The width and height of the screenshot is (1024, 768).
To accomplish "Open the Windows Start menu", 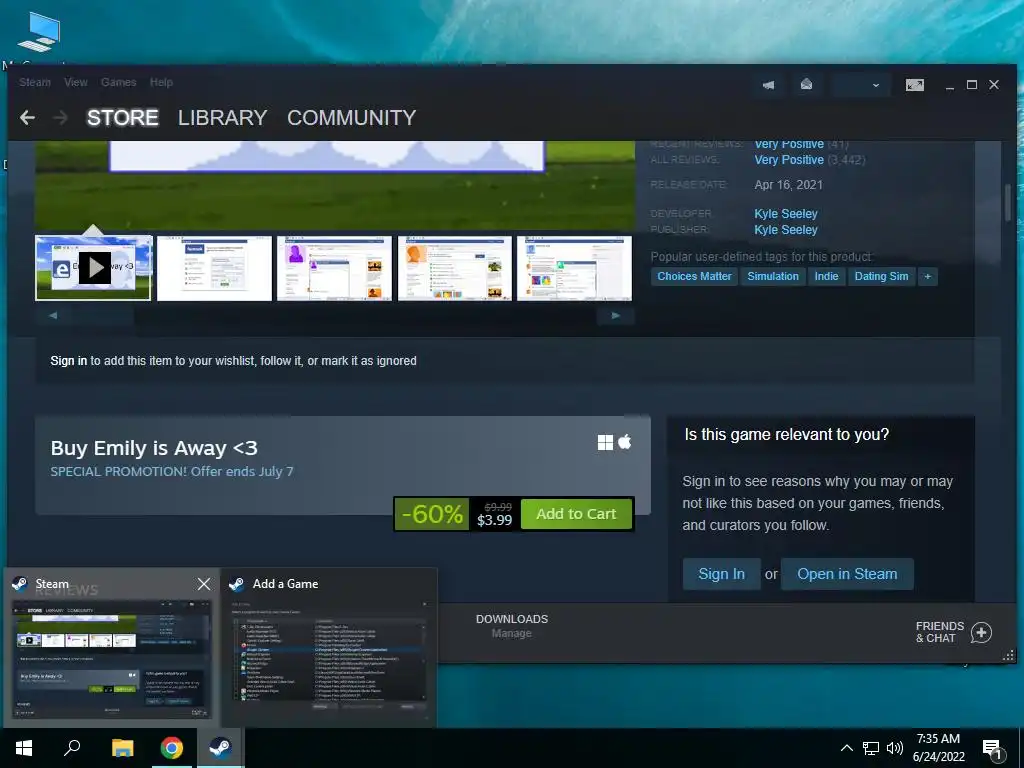I will (24, 748).
